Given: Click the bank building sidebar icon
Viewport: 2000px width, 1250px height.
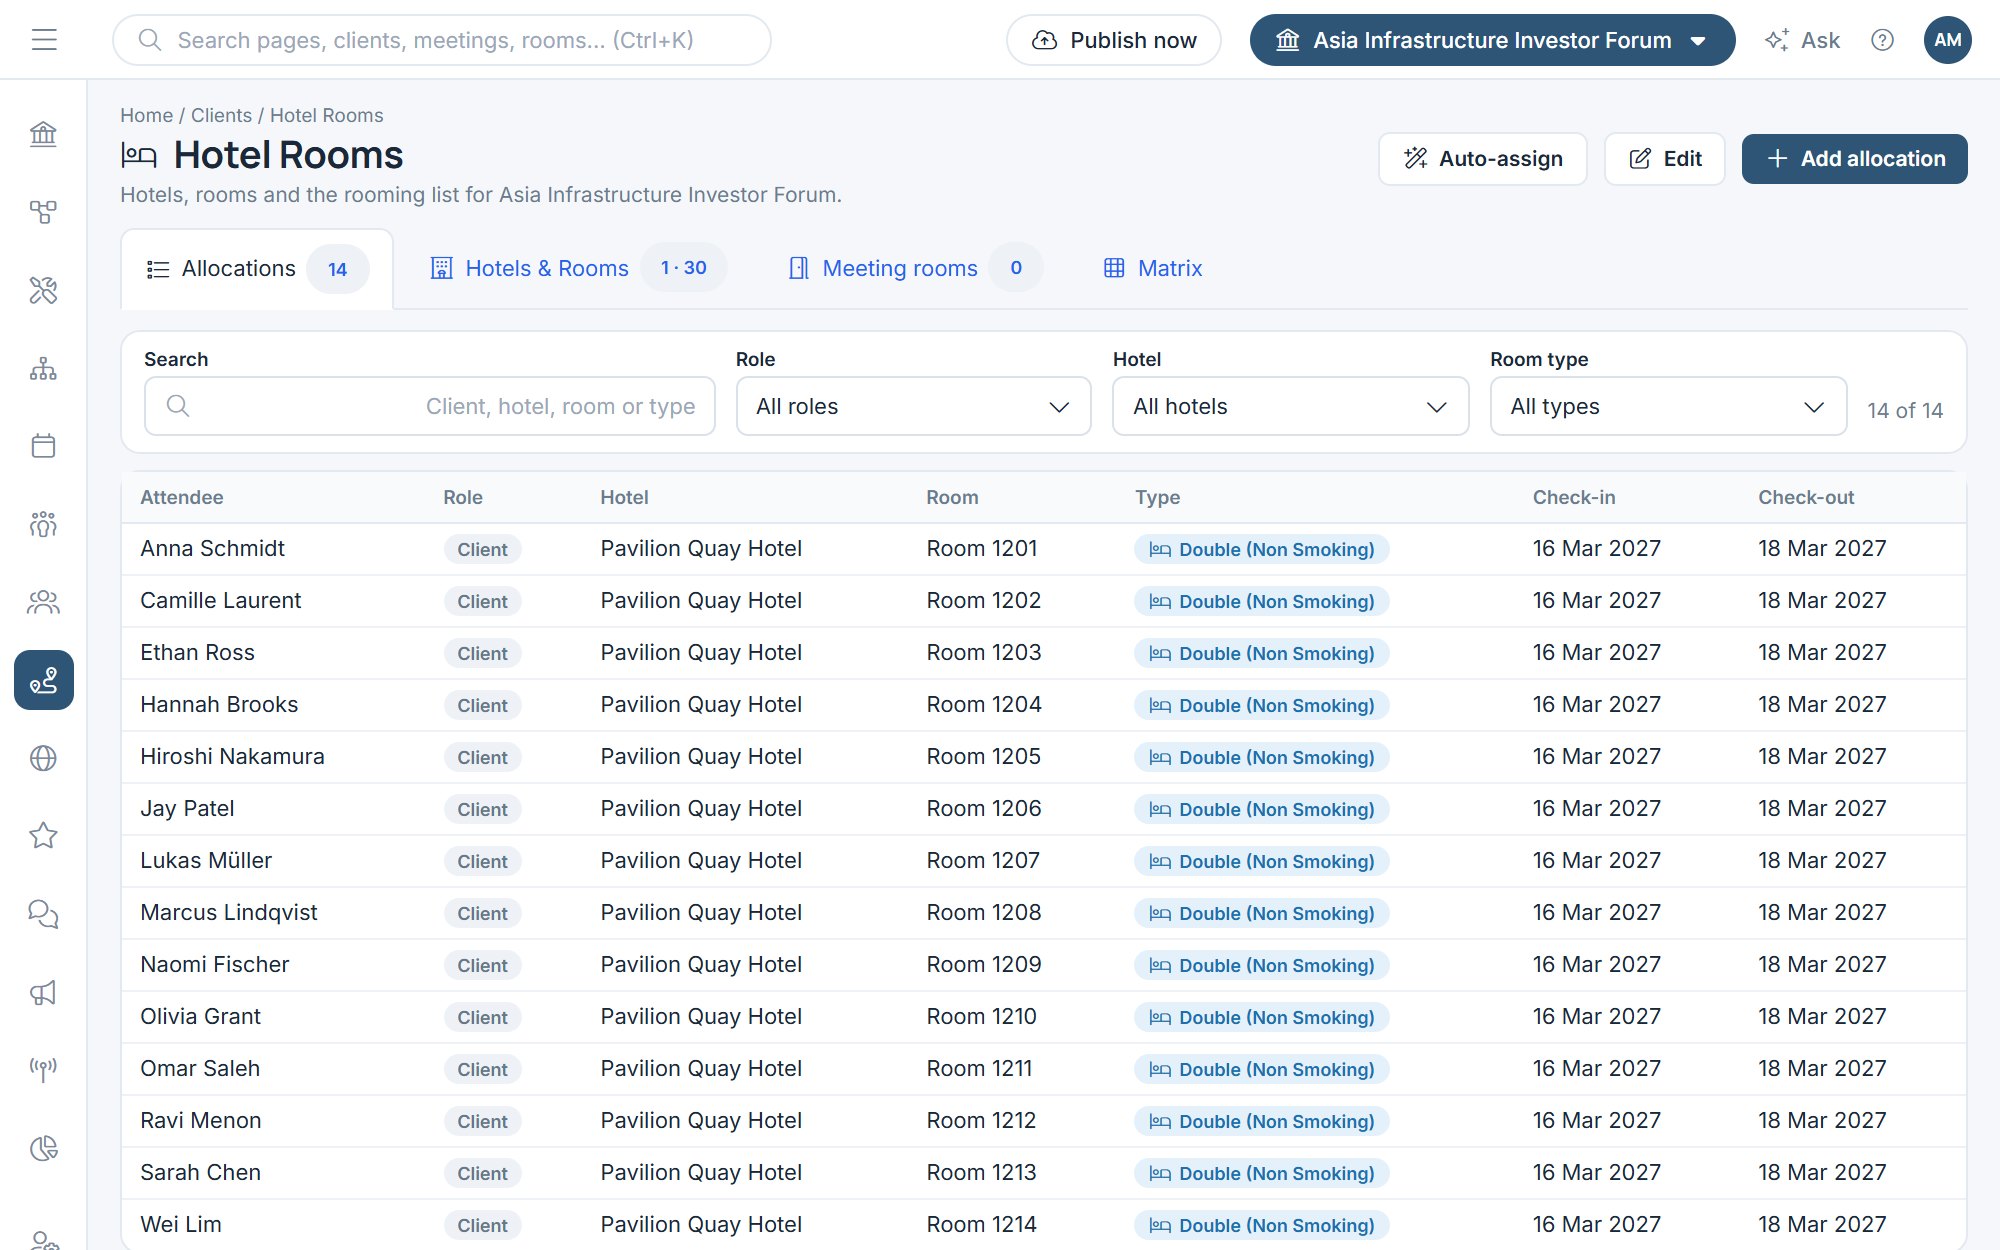Looking at the screenshot, I should tap(43, 134).
